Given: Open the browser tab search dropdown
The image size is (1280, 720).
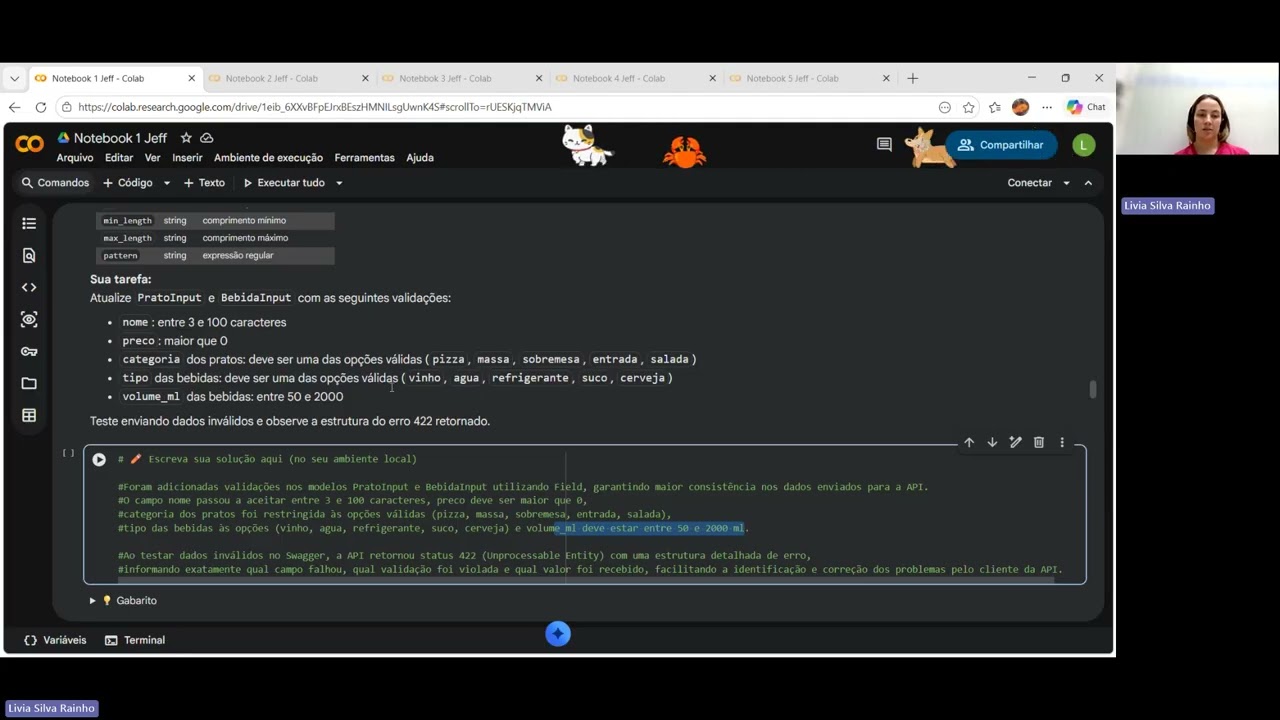Looking at the screenshot, I should coord(14,78).
